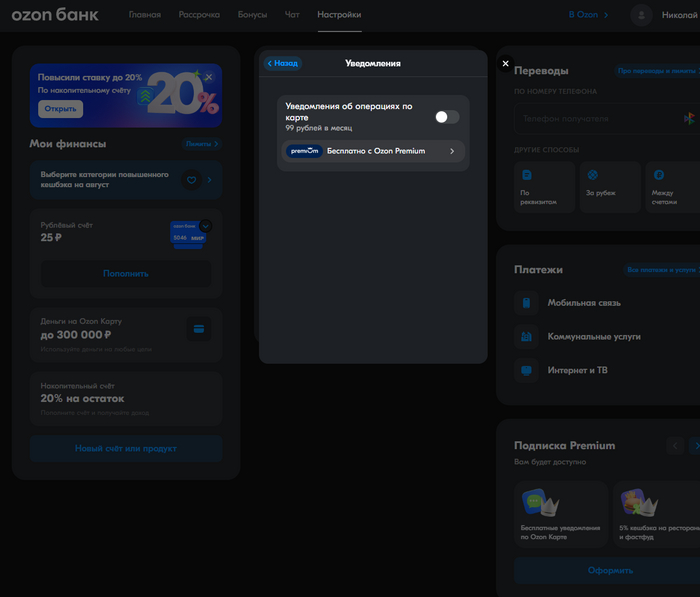Click the СБП icon in phone field
This screenshot has height=597, width=700.
click(x=689, y=119)
